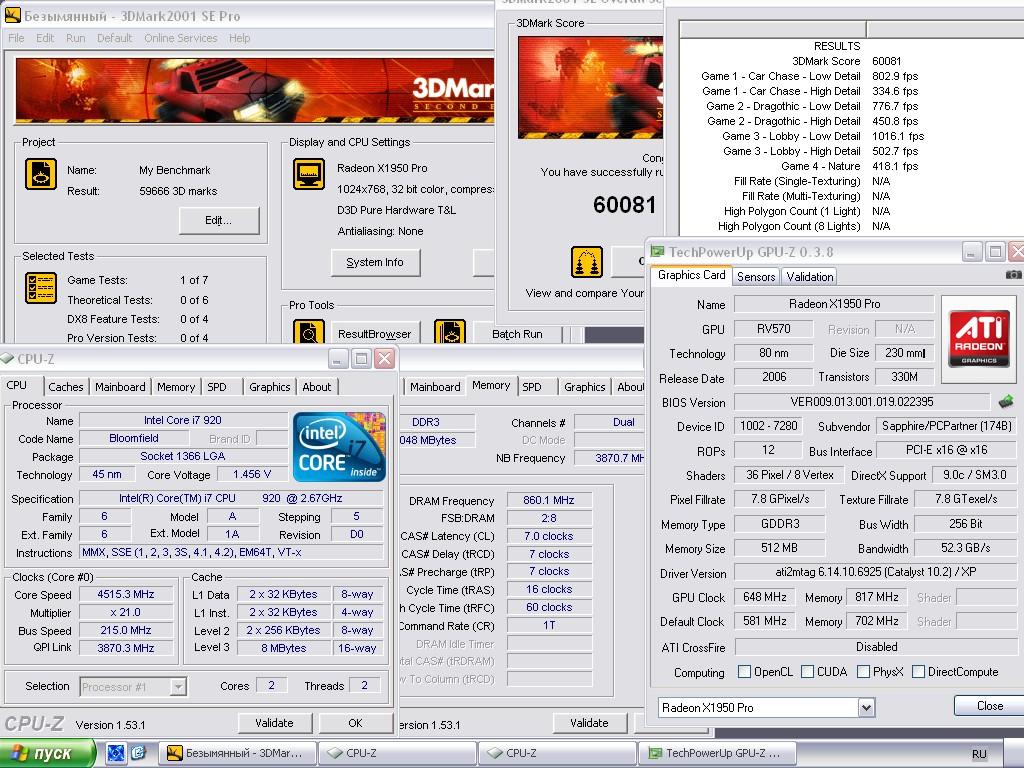Click Validate in the front CPU-Z window
1024x768 pixels.
coord(274,723)
